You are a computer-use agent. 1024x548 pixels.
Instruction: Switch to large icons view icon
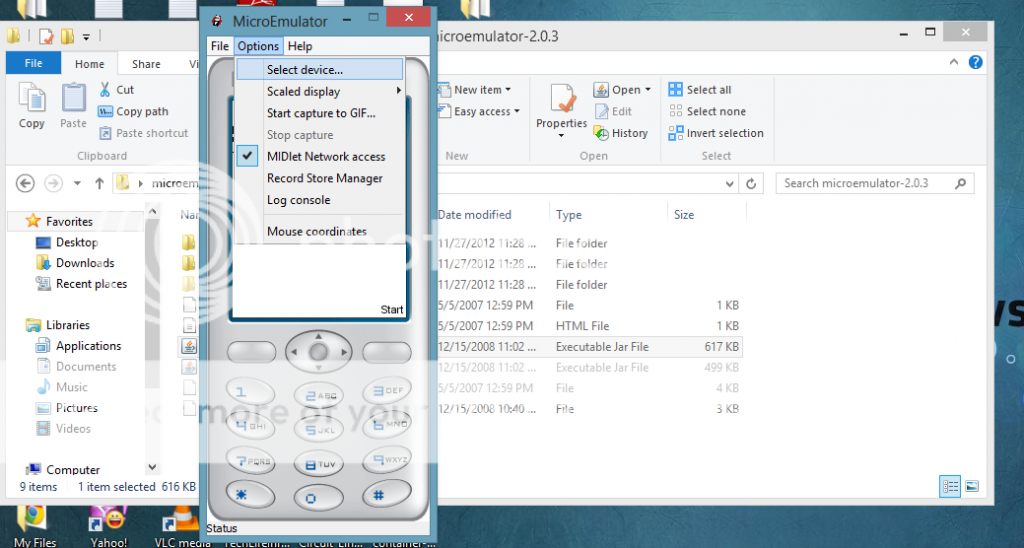[972, 486]
